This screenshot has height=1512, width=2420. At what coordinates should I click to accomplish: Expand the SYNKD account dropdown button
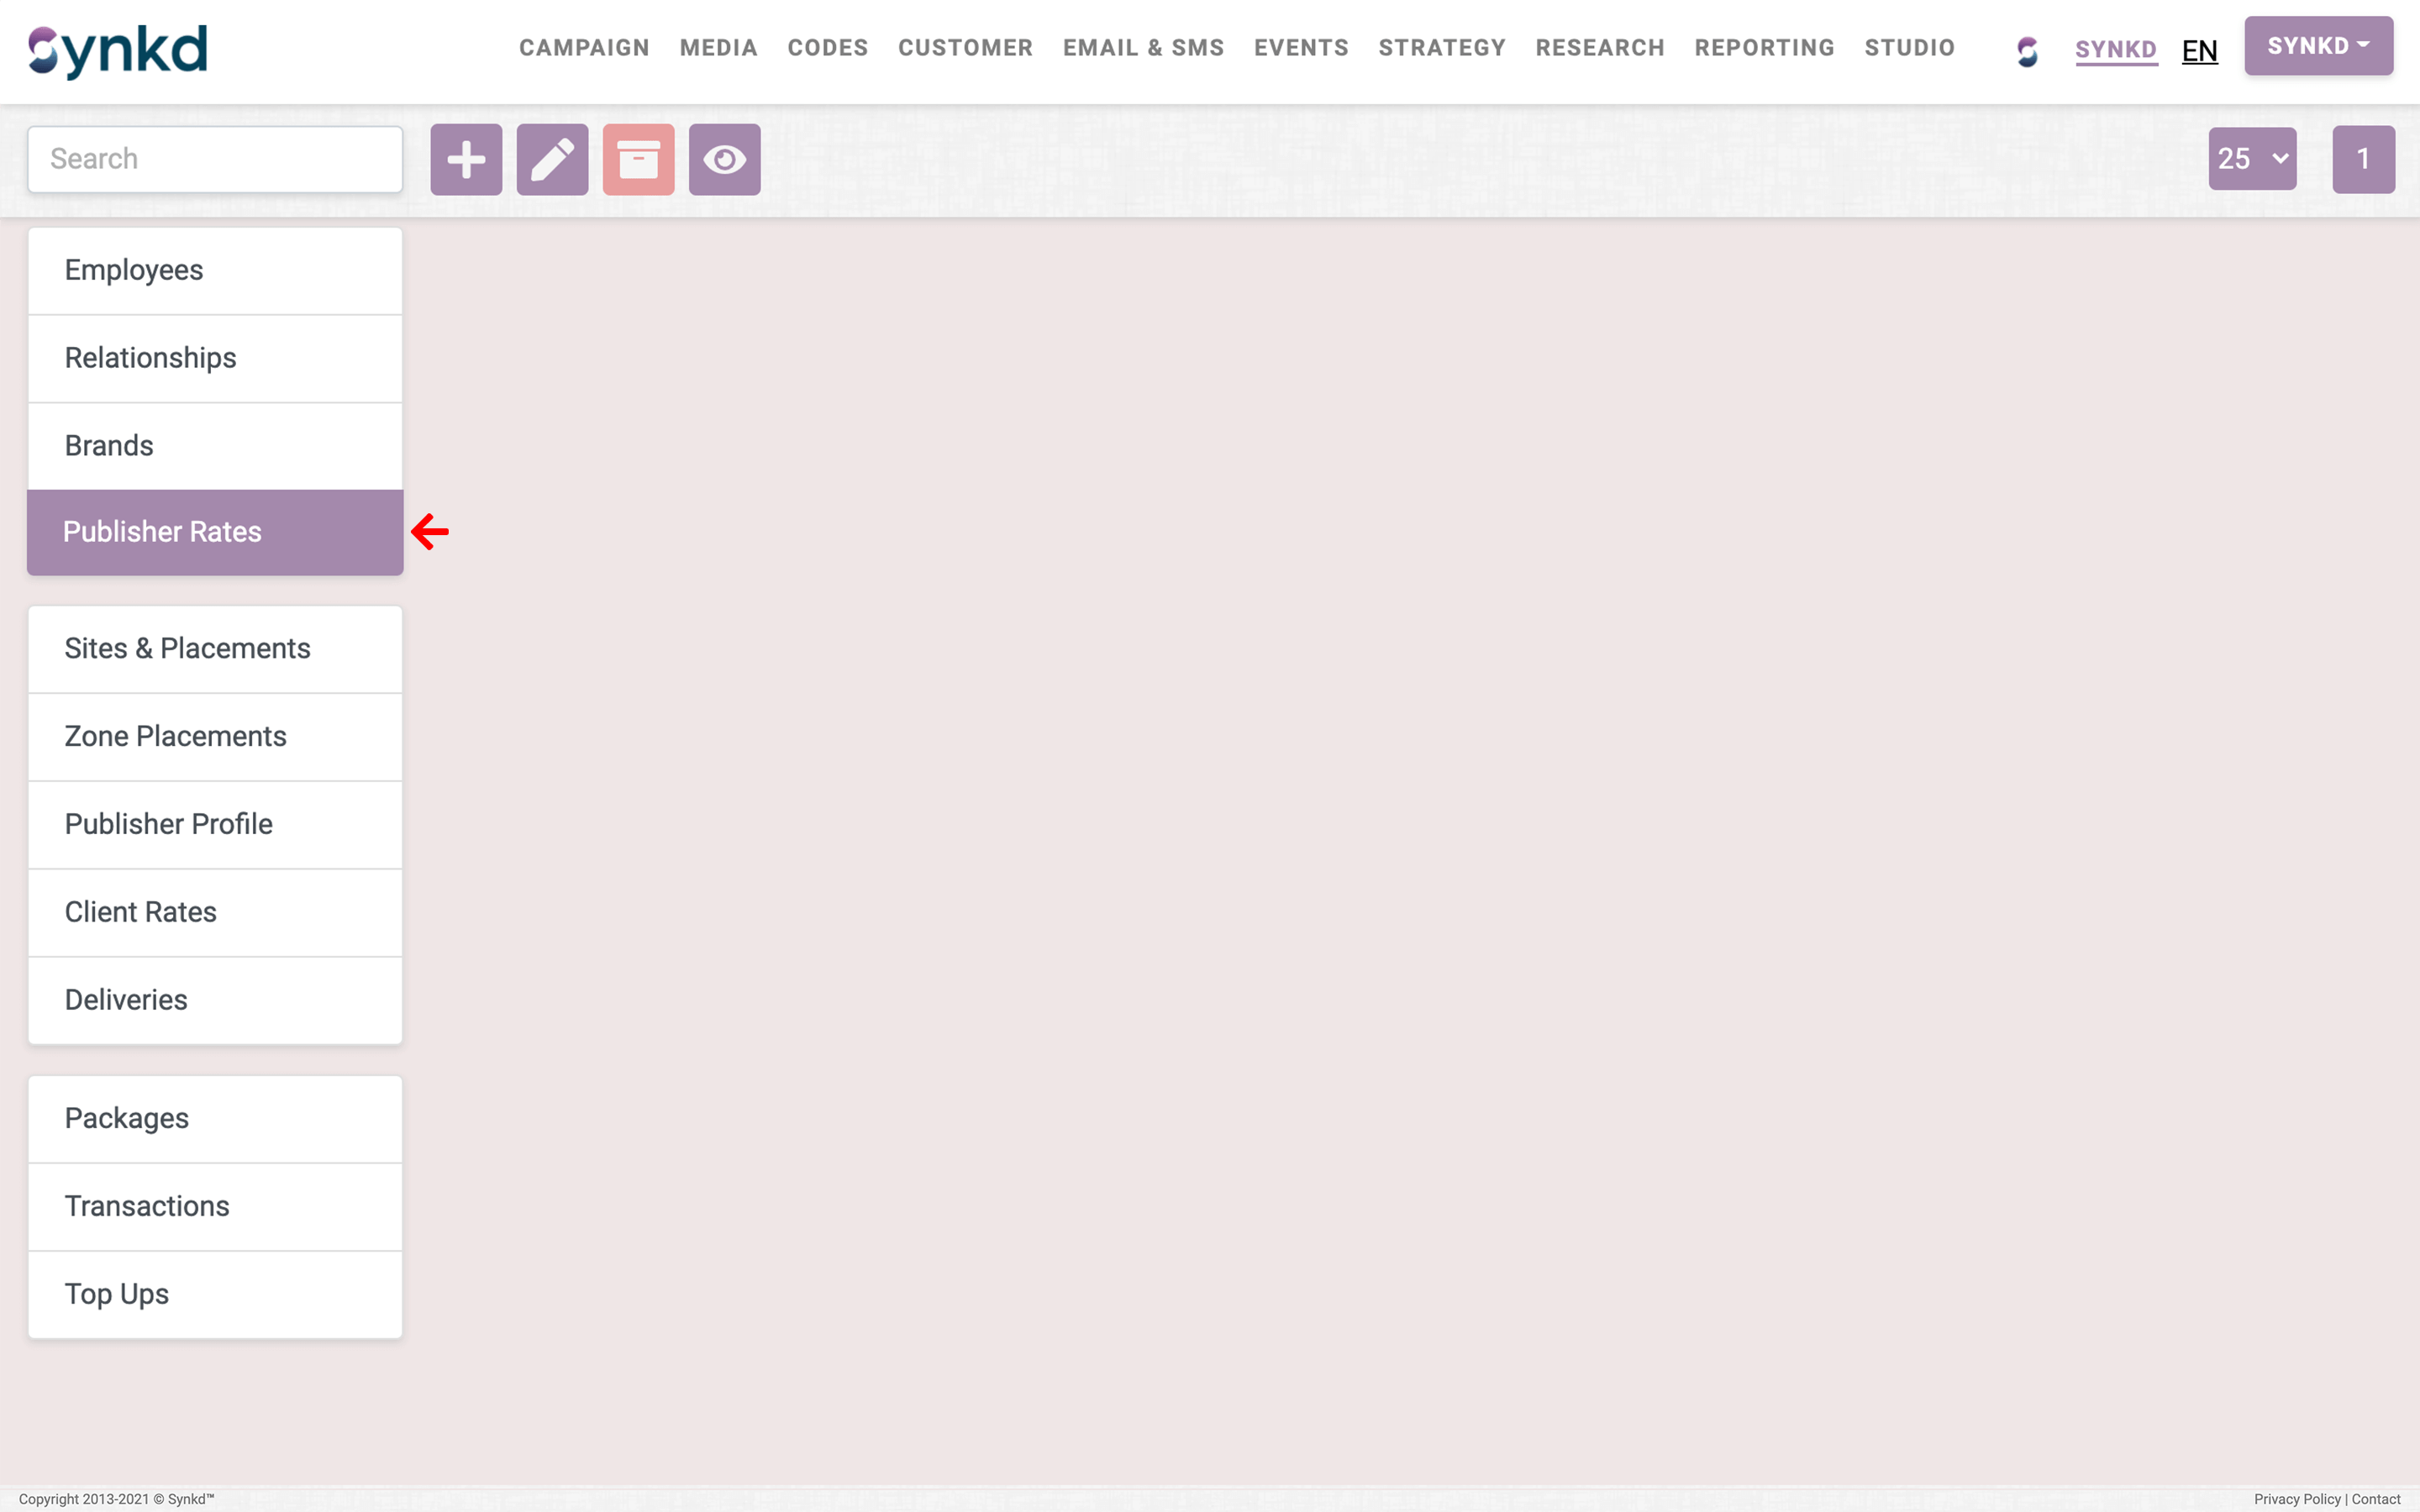2318,46
